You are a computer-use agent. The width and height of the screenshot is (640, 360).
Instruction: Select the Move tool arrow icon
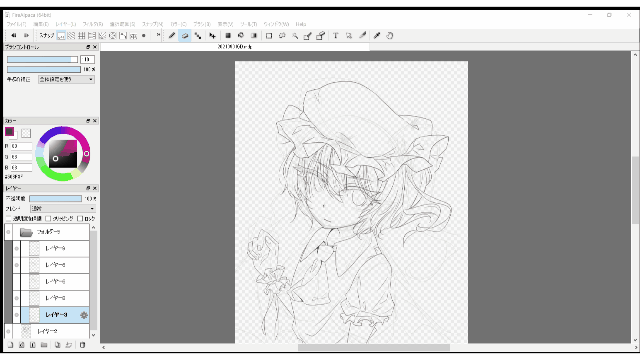[212, 36]
